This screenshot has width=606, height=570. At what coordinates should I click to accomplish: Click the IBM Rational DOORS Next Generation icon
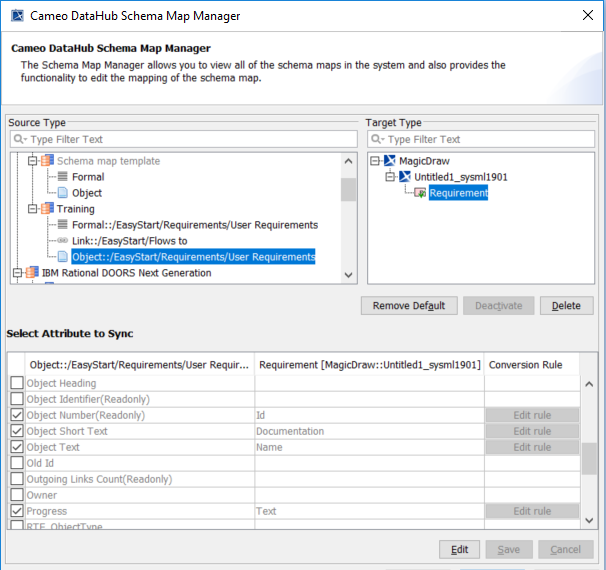(x=30, y=273)
